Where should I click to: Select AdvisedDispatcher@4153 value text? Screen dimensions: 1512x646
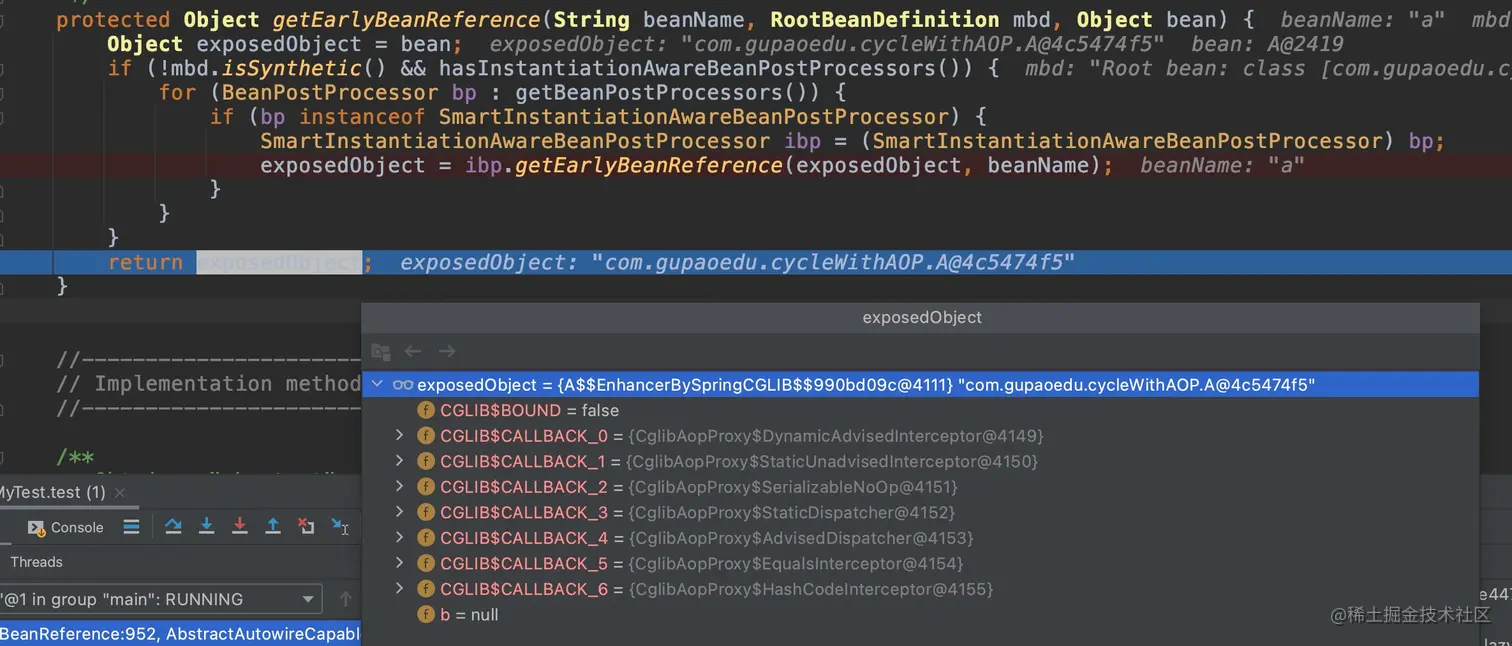point(800,538)
